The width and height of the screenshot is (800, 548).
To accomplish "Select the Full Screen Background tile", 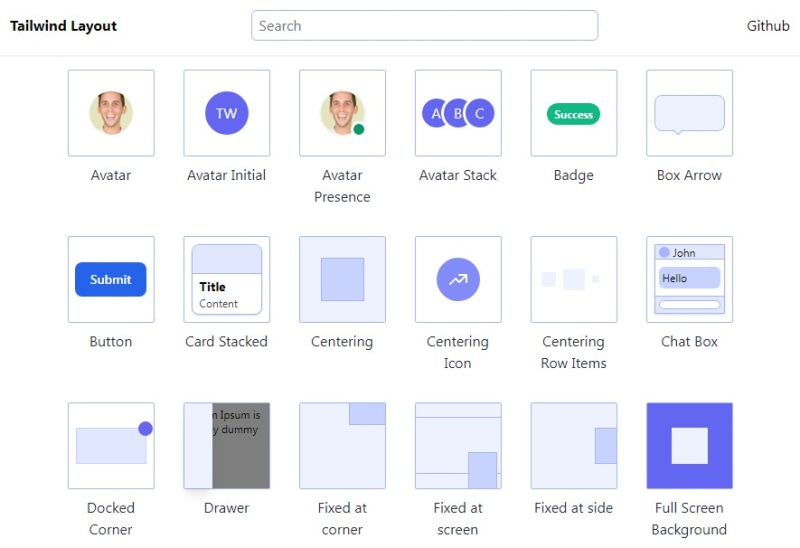I will (x=689, y=445).
